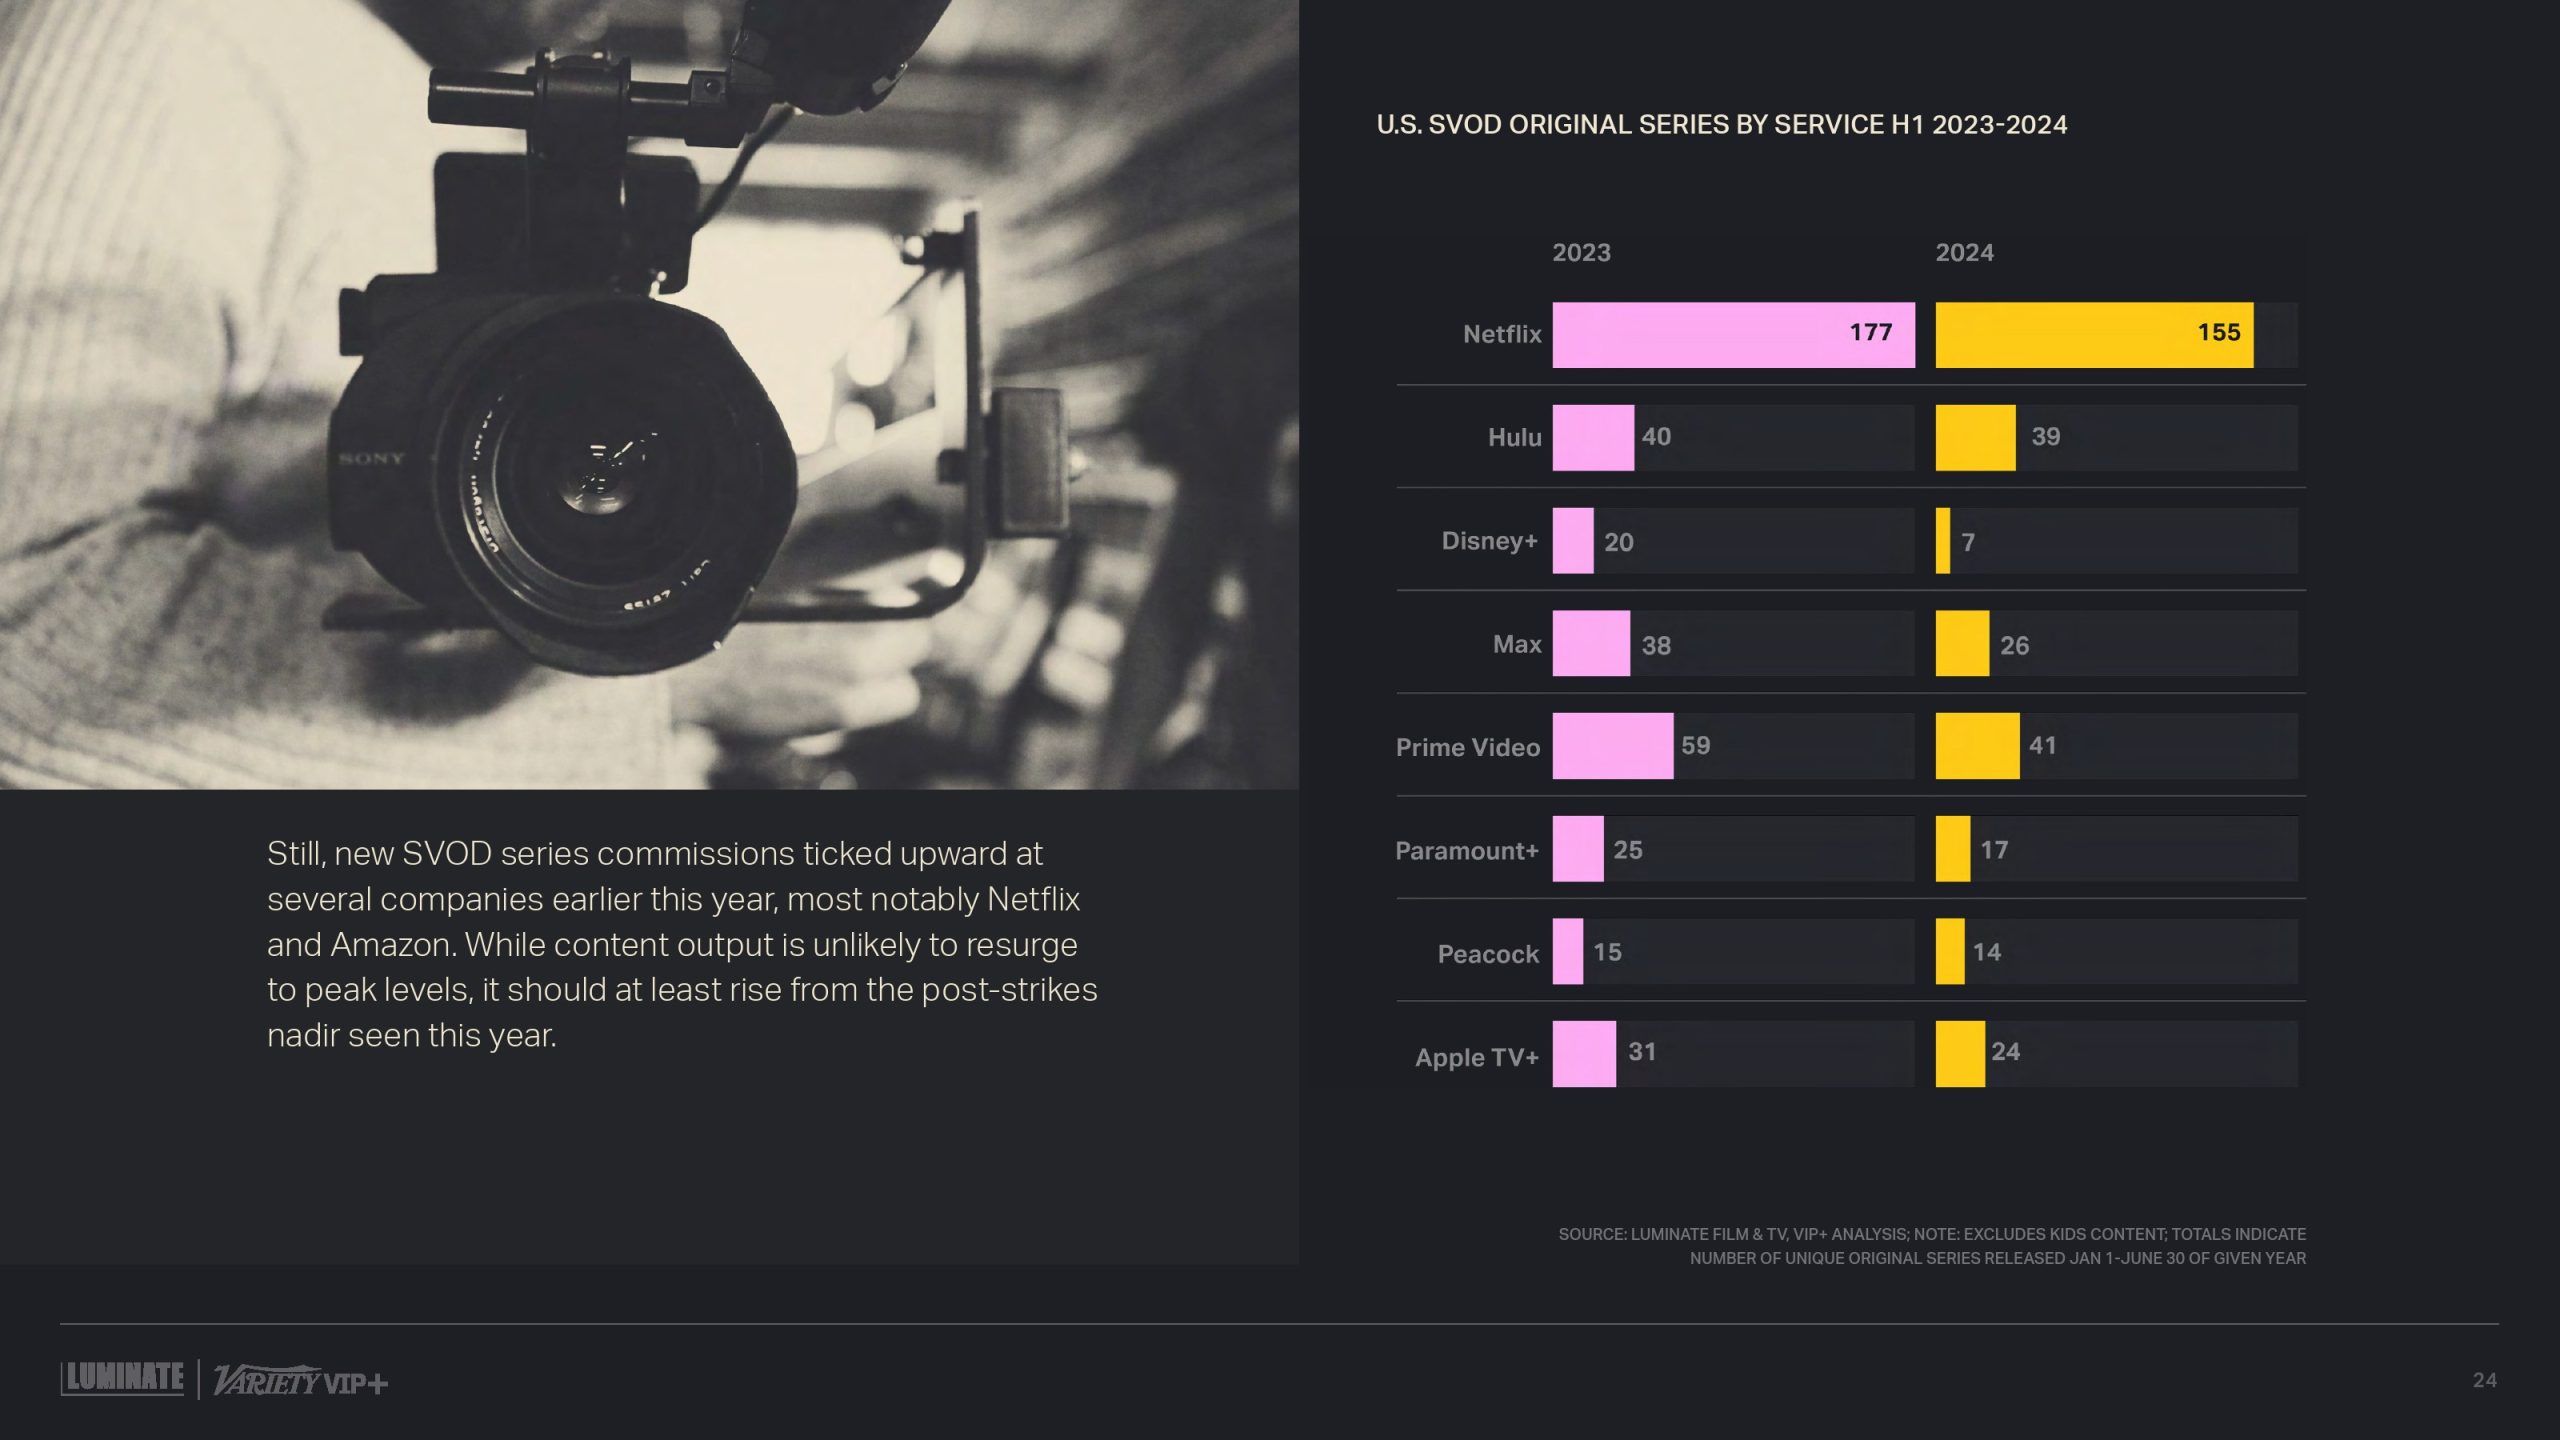The height and width of the screenshot is (1440, 2560).
Task: Click the Max row label
Action: [x=1517, y=644]
